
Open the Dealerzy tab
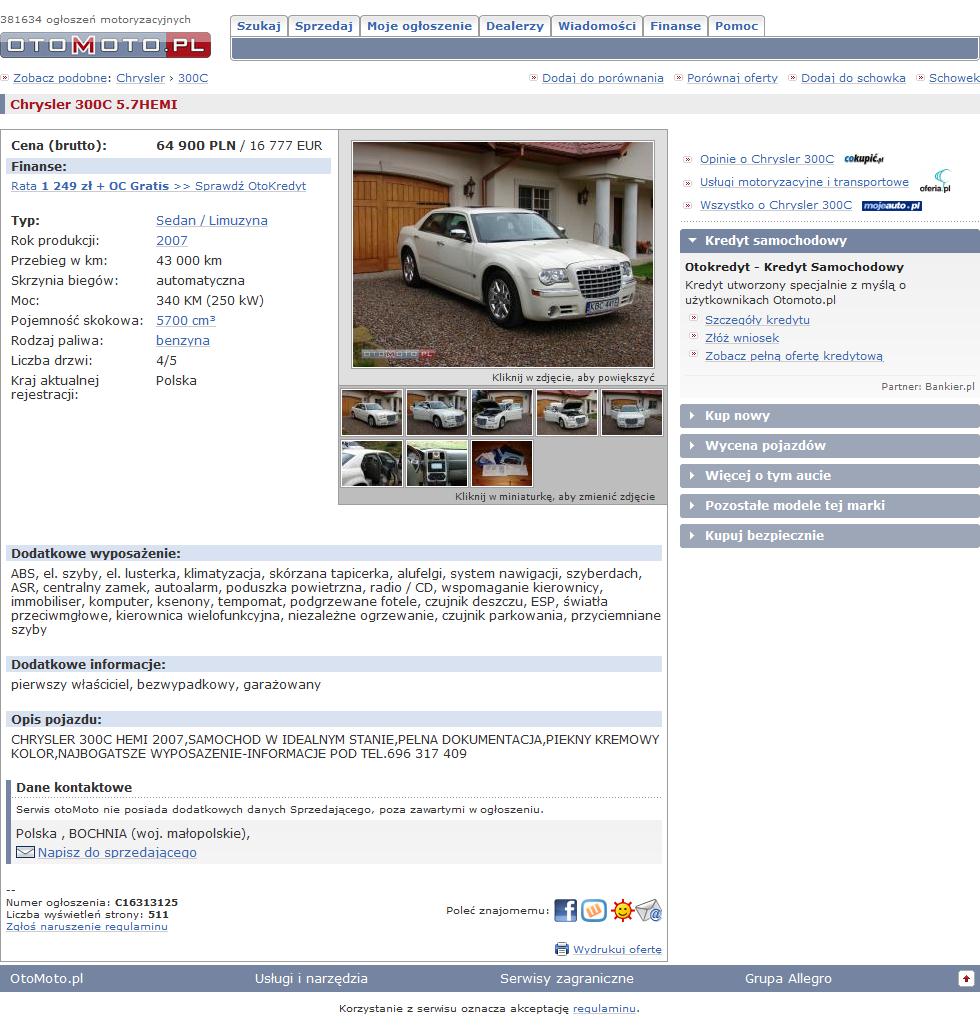[x=515, y=26]
